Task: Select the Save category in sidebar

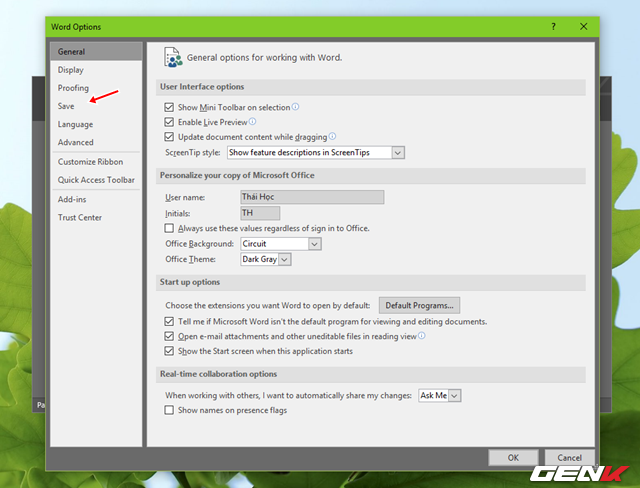Action: (66, 106)
